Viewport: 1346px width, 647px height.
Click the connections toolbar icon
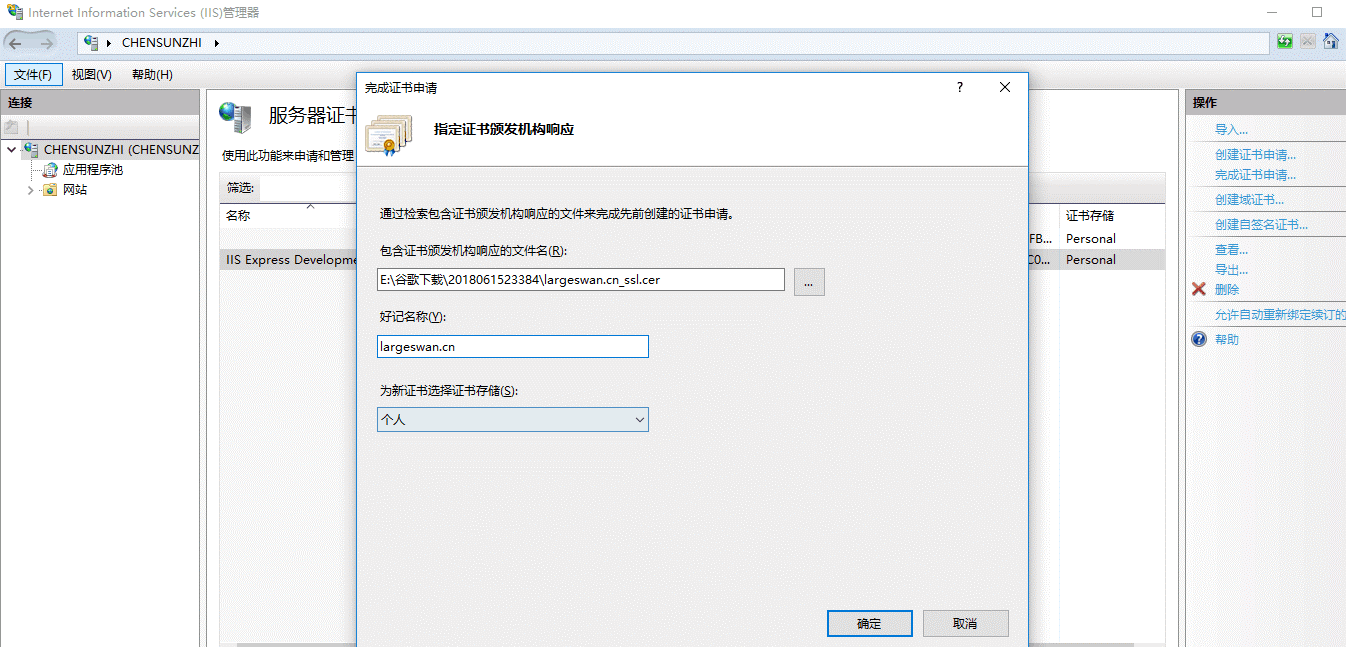click(12, 127)
